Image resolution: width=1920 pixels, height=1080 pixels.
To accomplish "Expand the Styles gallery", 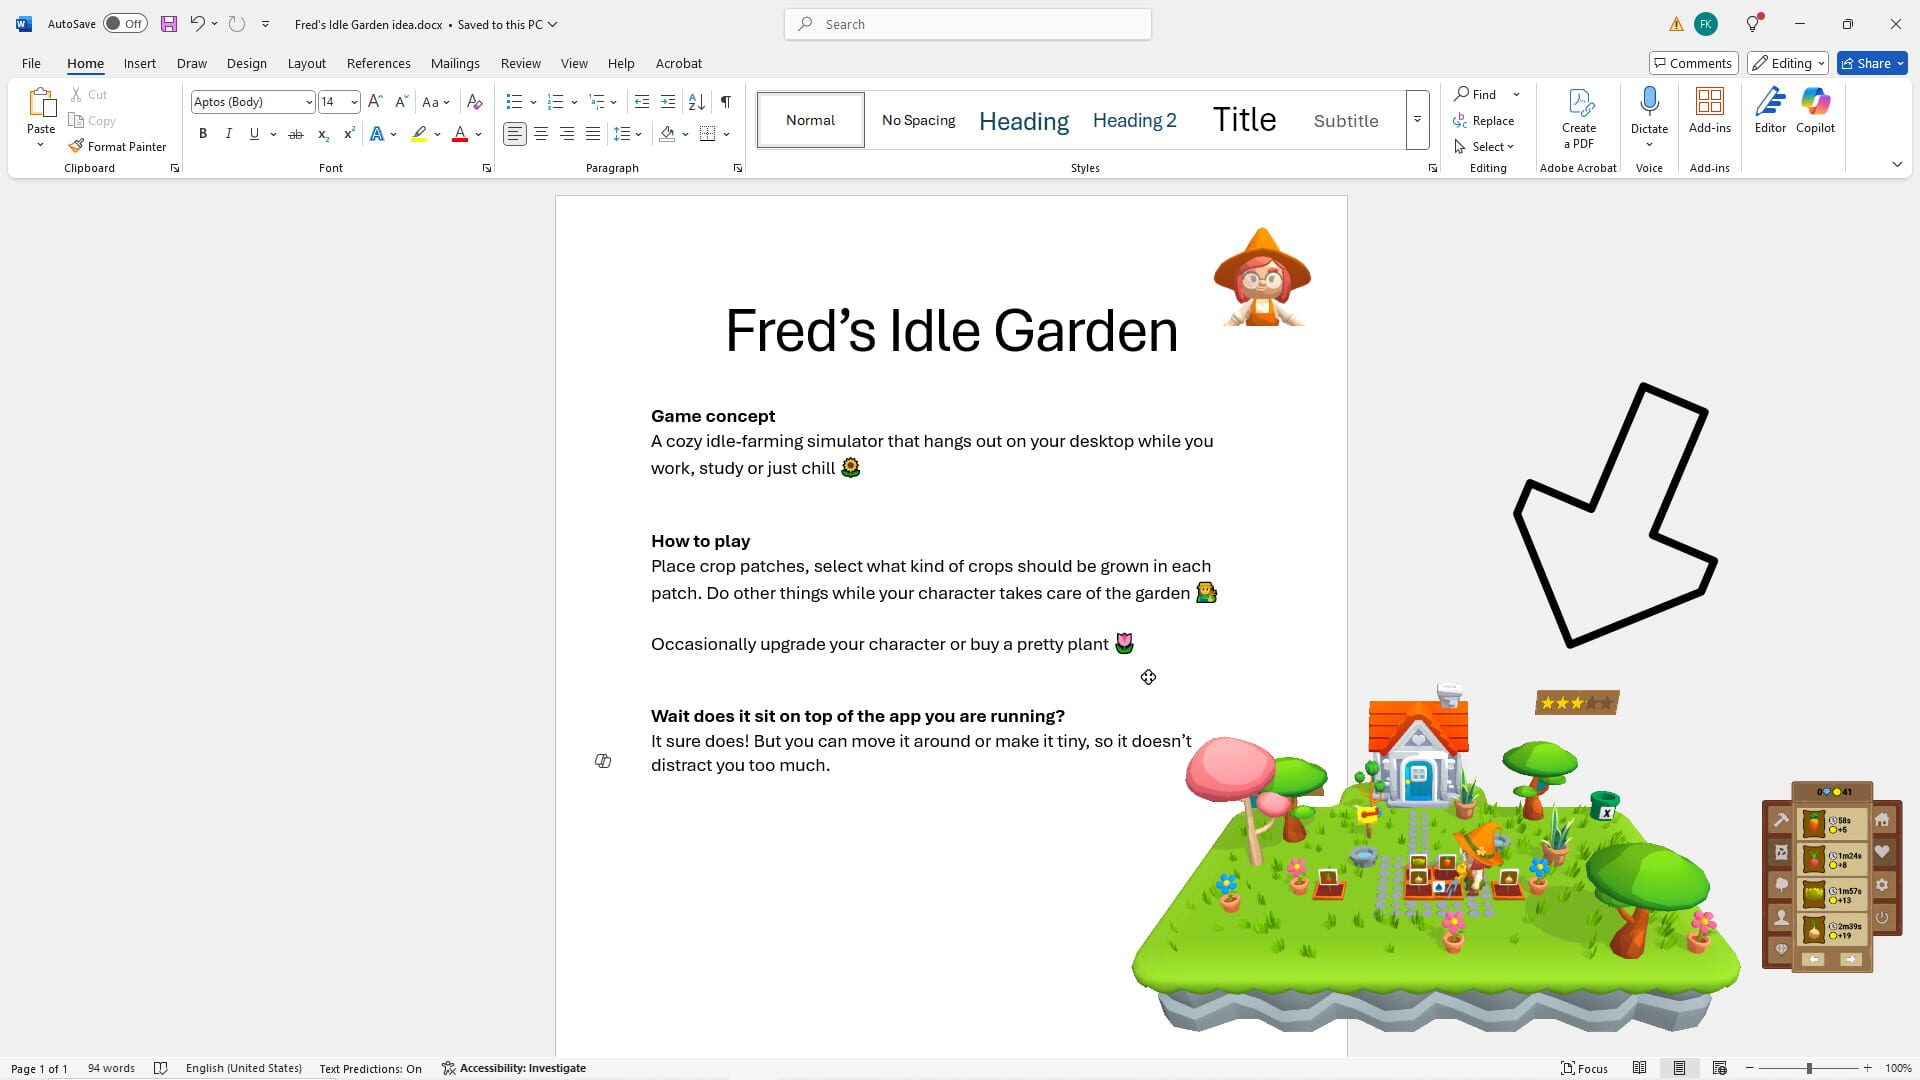I will click(x=1417, y=120).
